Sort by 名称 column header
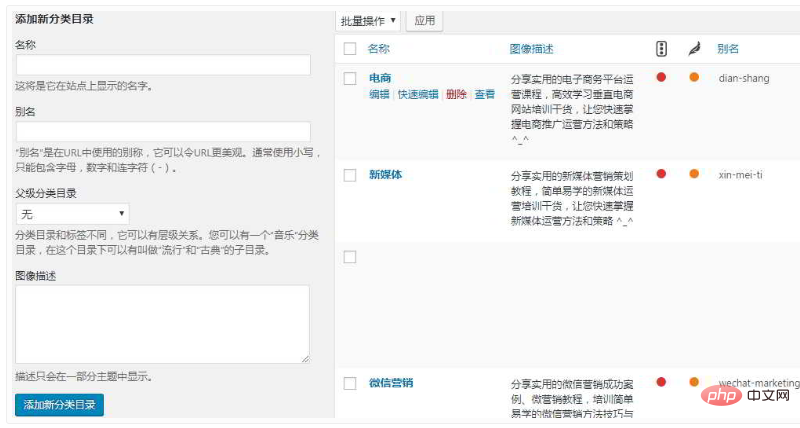 379,49
